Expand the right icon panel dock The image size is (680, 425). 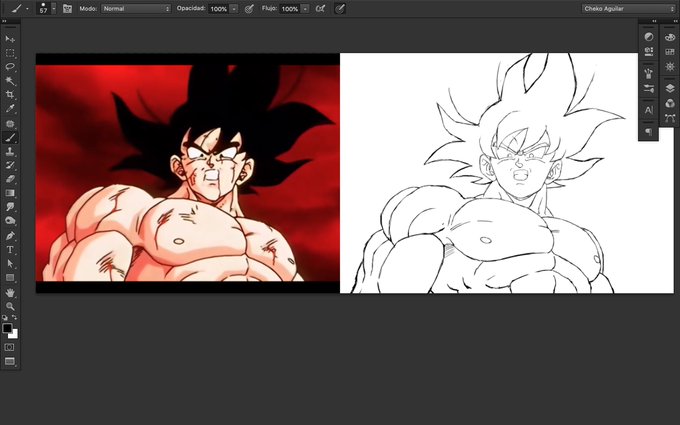point(675,21)
